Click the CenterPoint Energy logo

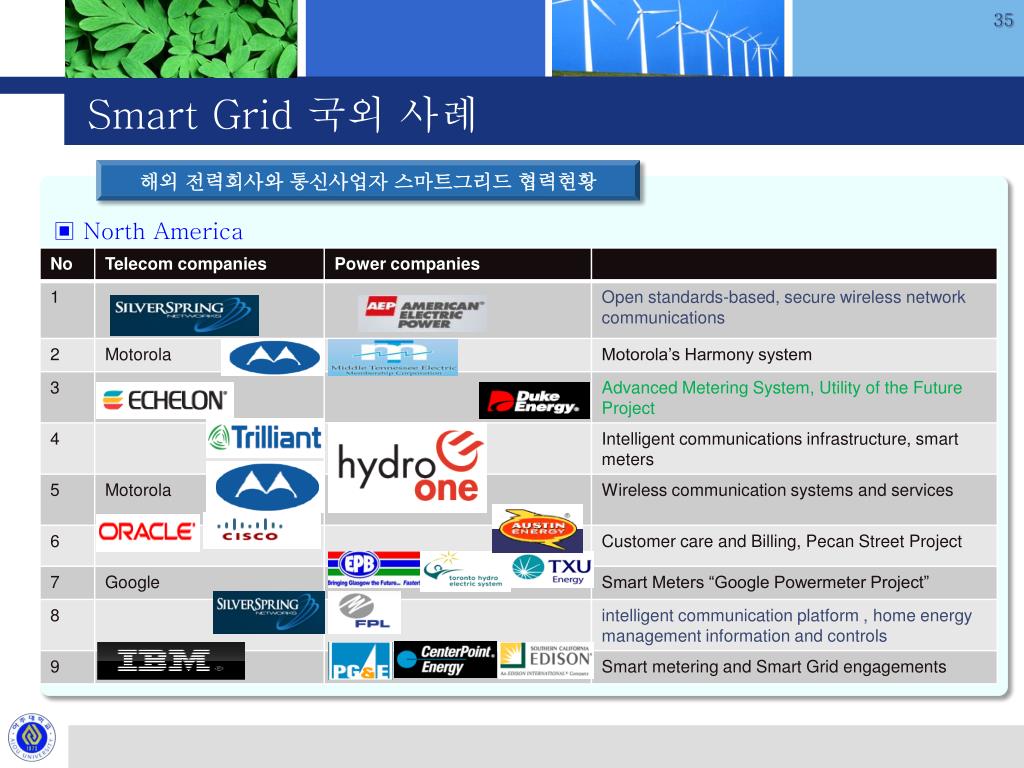click(445, 660)
